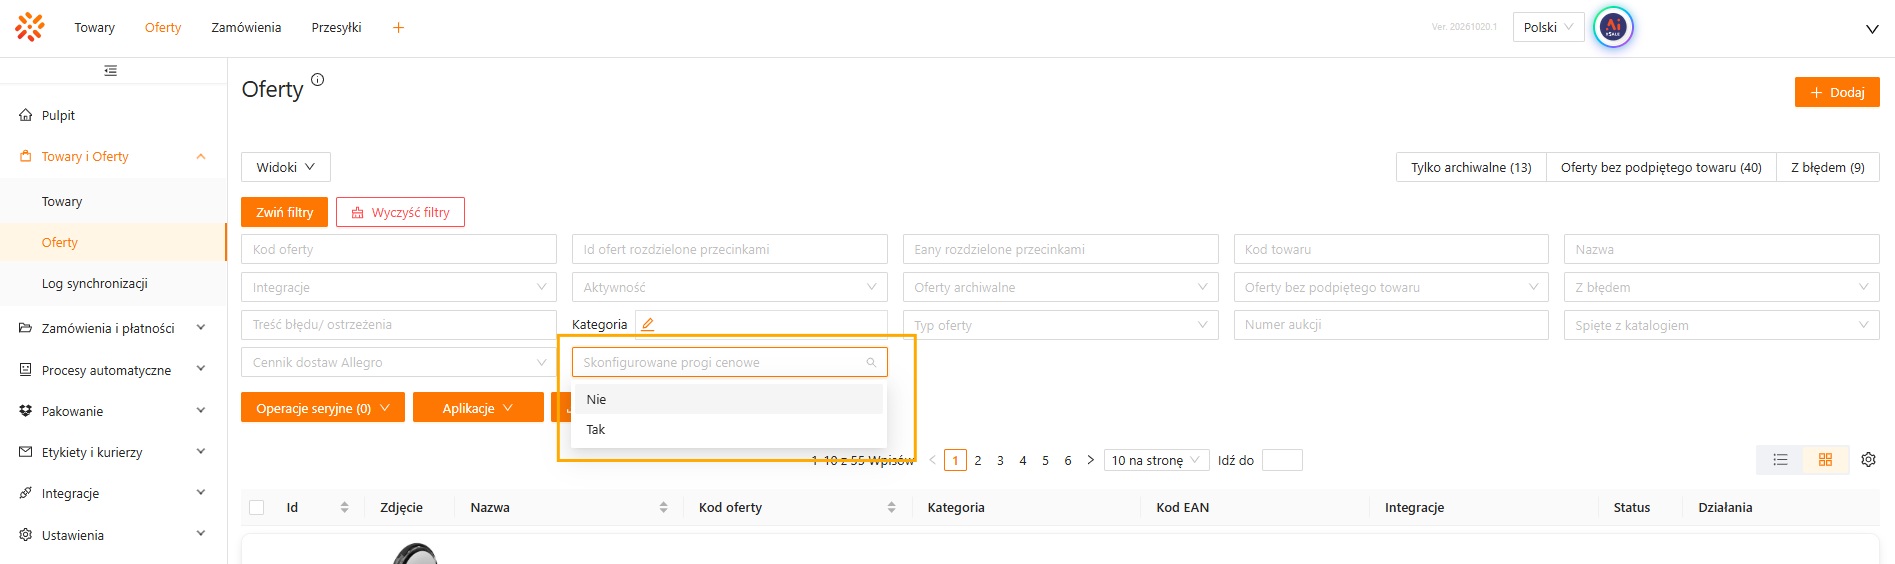
Task: Switch to the grid view icon
Action: coord(1825,460)
